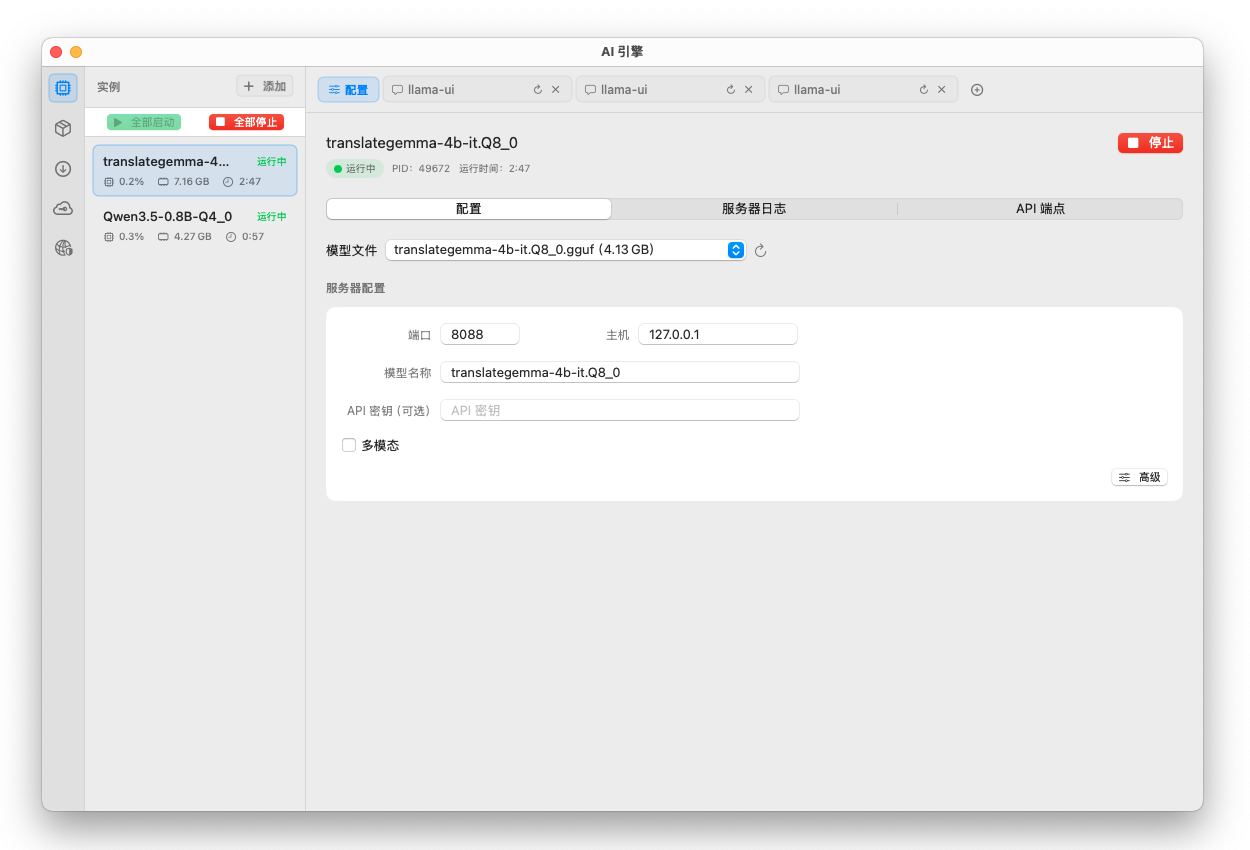This screenshot has height=850, width=1250.
Task: Click CPU icon on Qwen3.5 row
Action: pyautogui.click(x=109, y=237)
